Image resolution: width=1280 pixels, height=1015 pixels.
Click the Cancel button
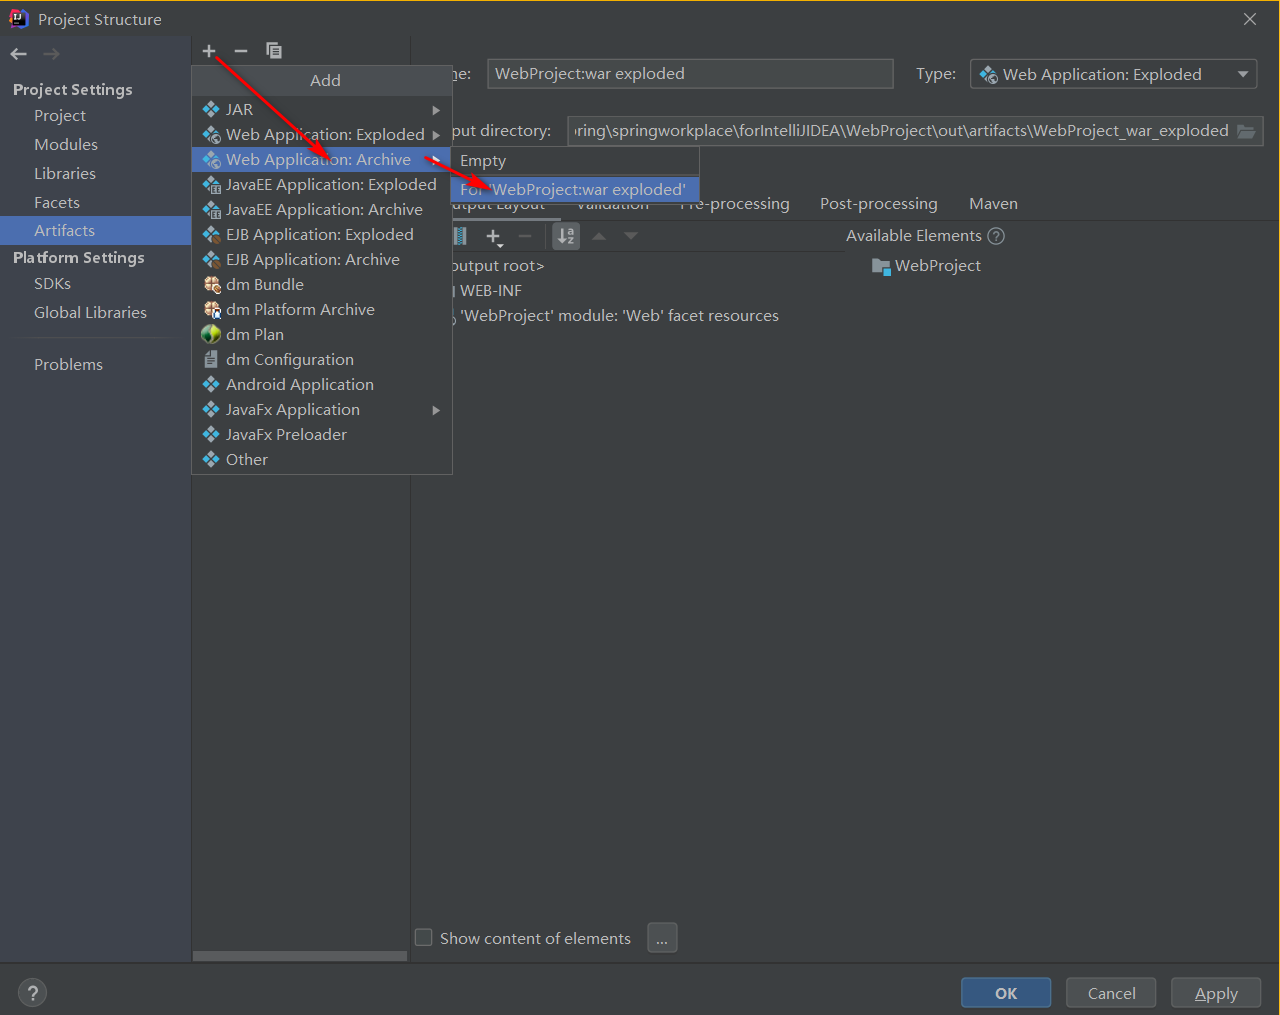(x=1111, y=993)
